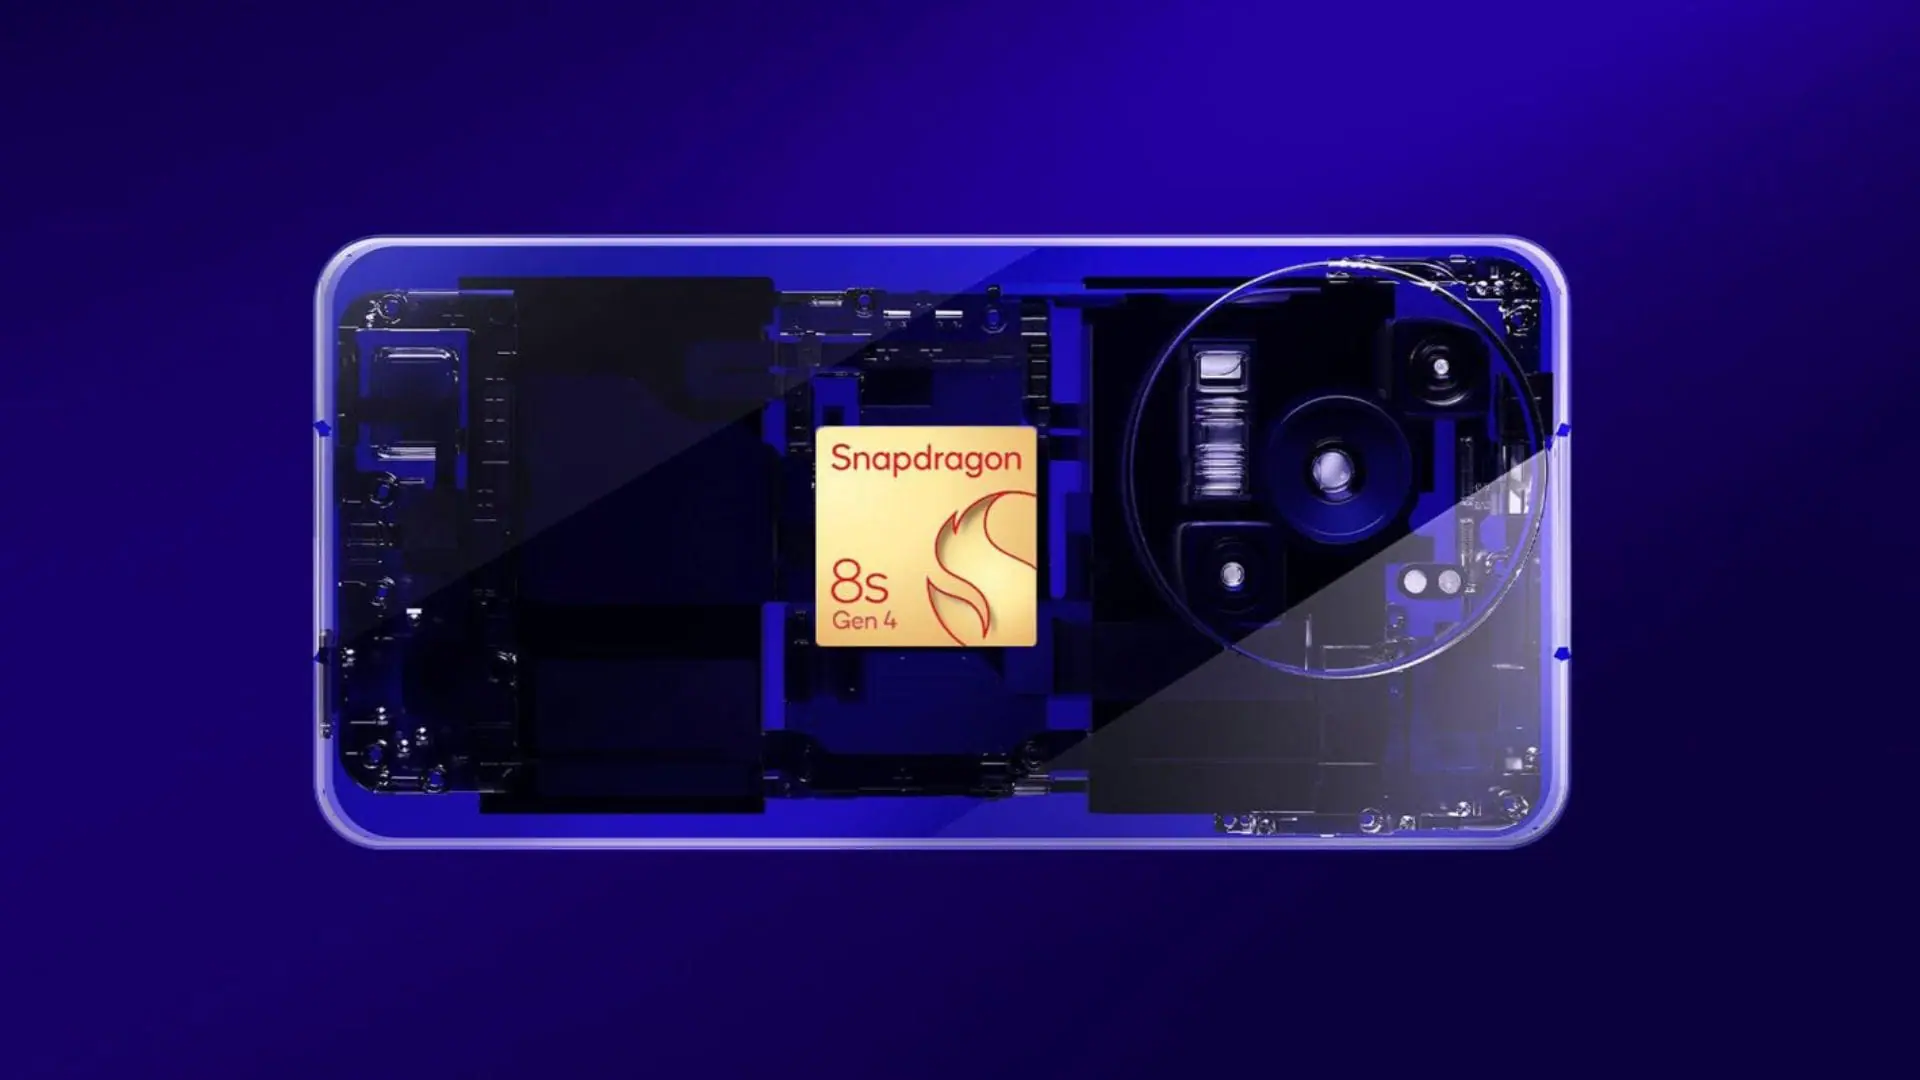Click the "Snapdragon" text on chip
Screen dimensions: 1920x1080
pos(926,459)
